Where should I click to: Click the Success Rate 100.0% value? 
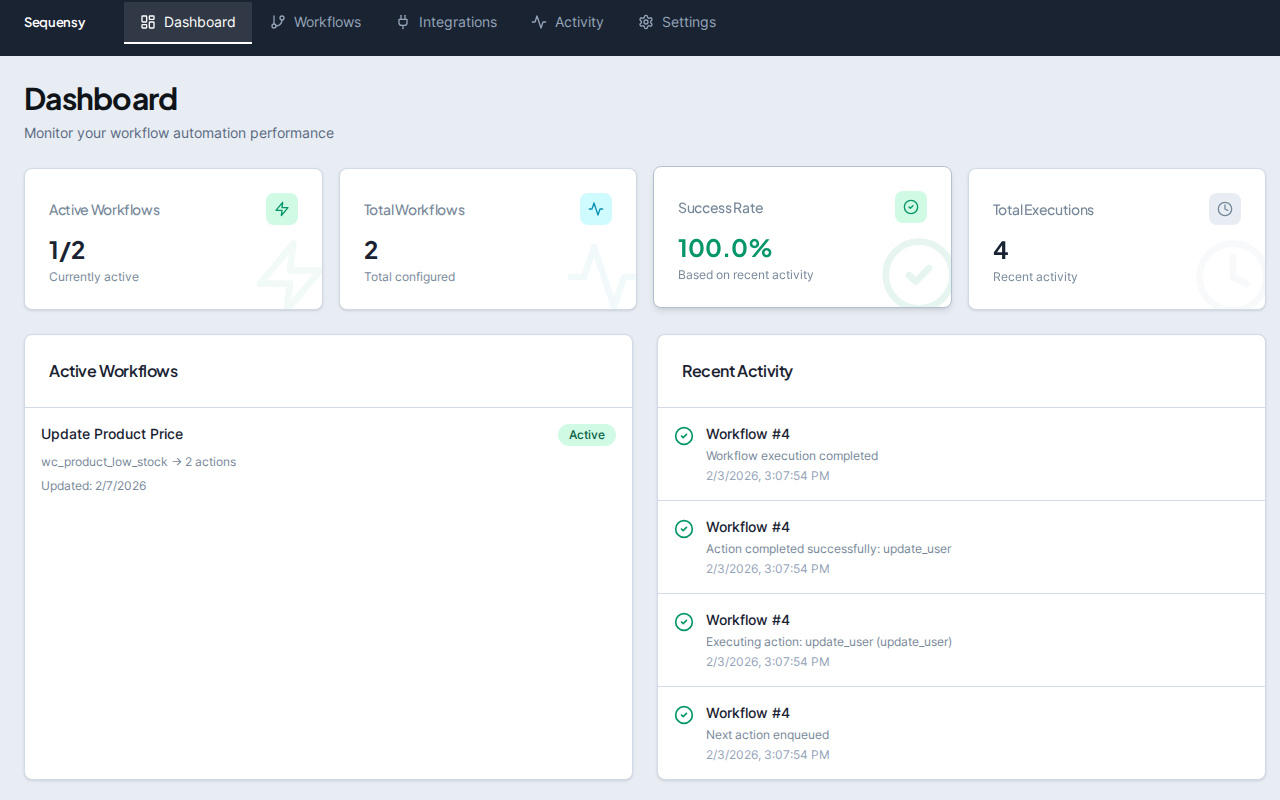725,248
